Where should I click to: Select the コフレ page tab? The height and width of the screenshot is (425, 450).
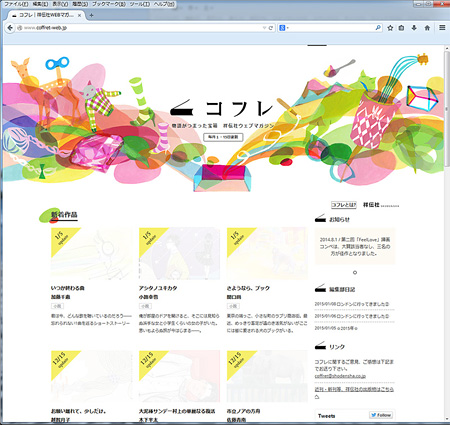(46, 15)
